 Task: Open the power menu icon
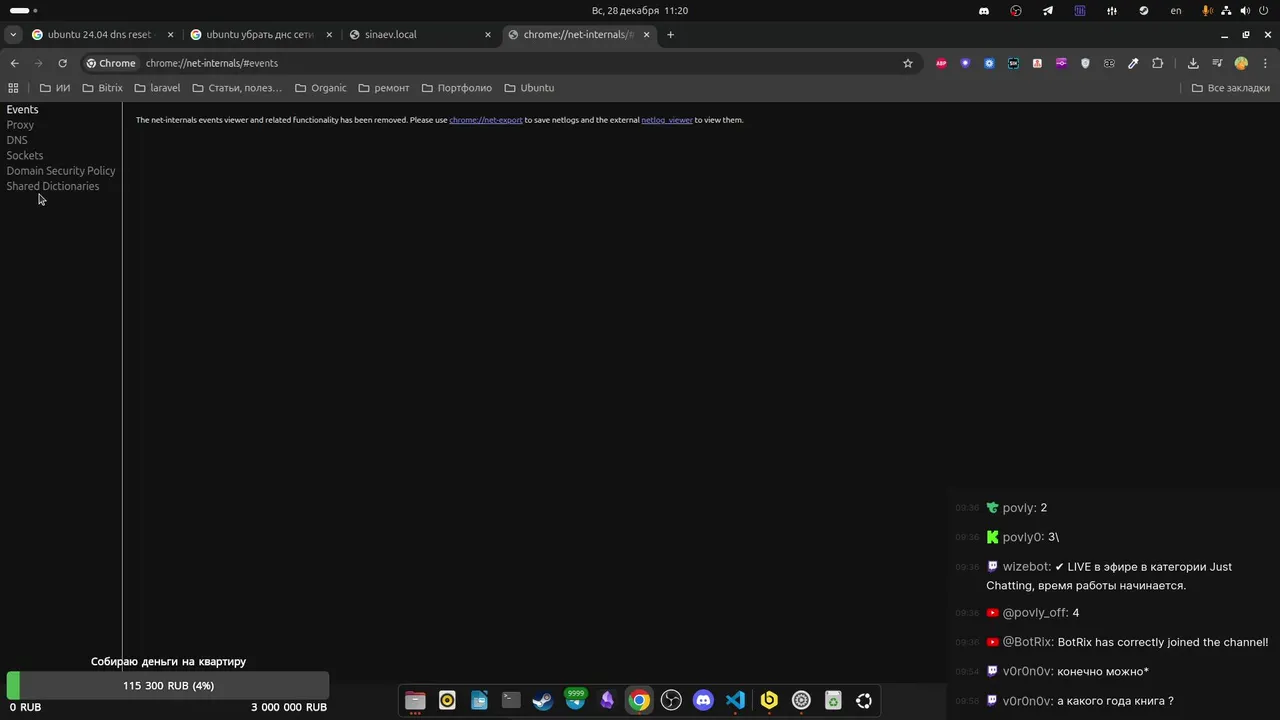pos(1264,10)
